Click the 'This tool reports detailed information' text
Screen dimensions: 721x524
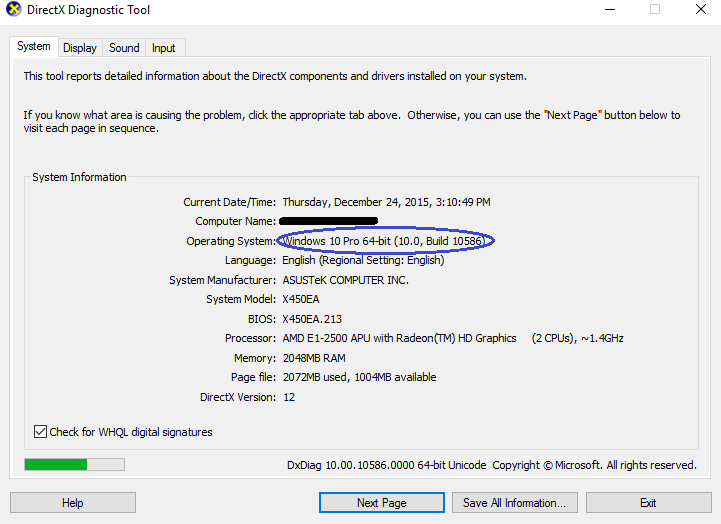(x=275, y=76)
